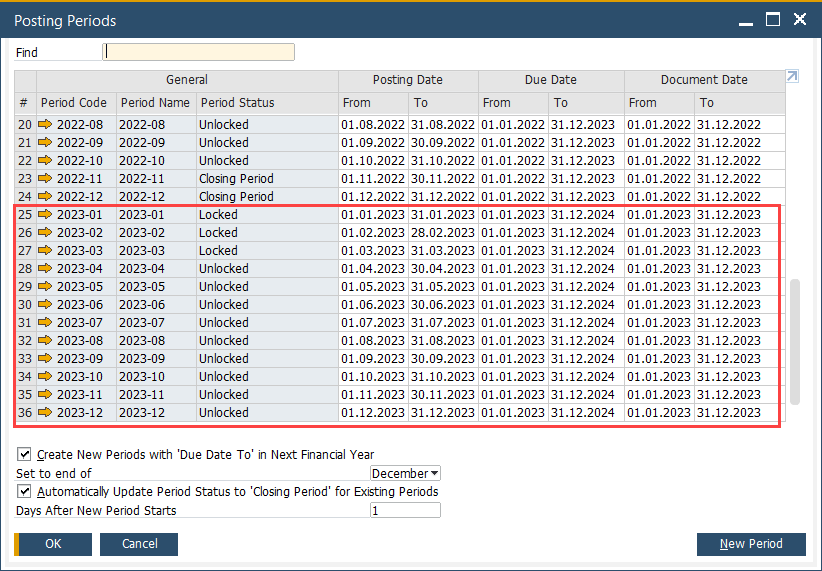Screen dimensions: 822x571
Task: Select Period Status cell of row 2023-04
Action: [x=266, y=269]
